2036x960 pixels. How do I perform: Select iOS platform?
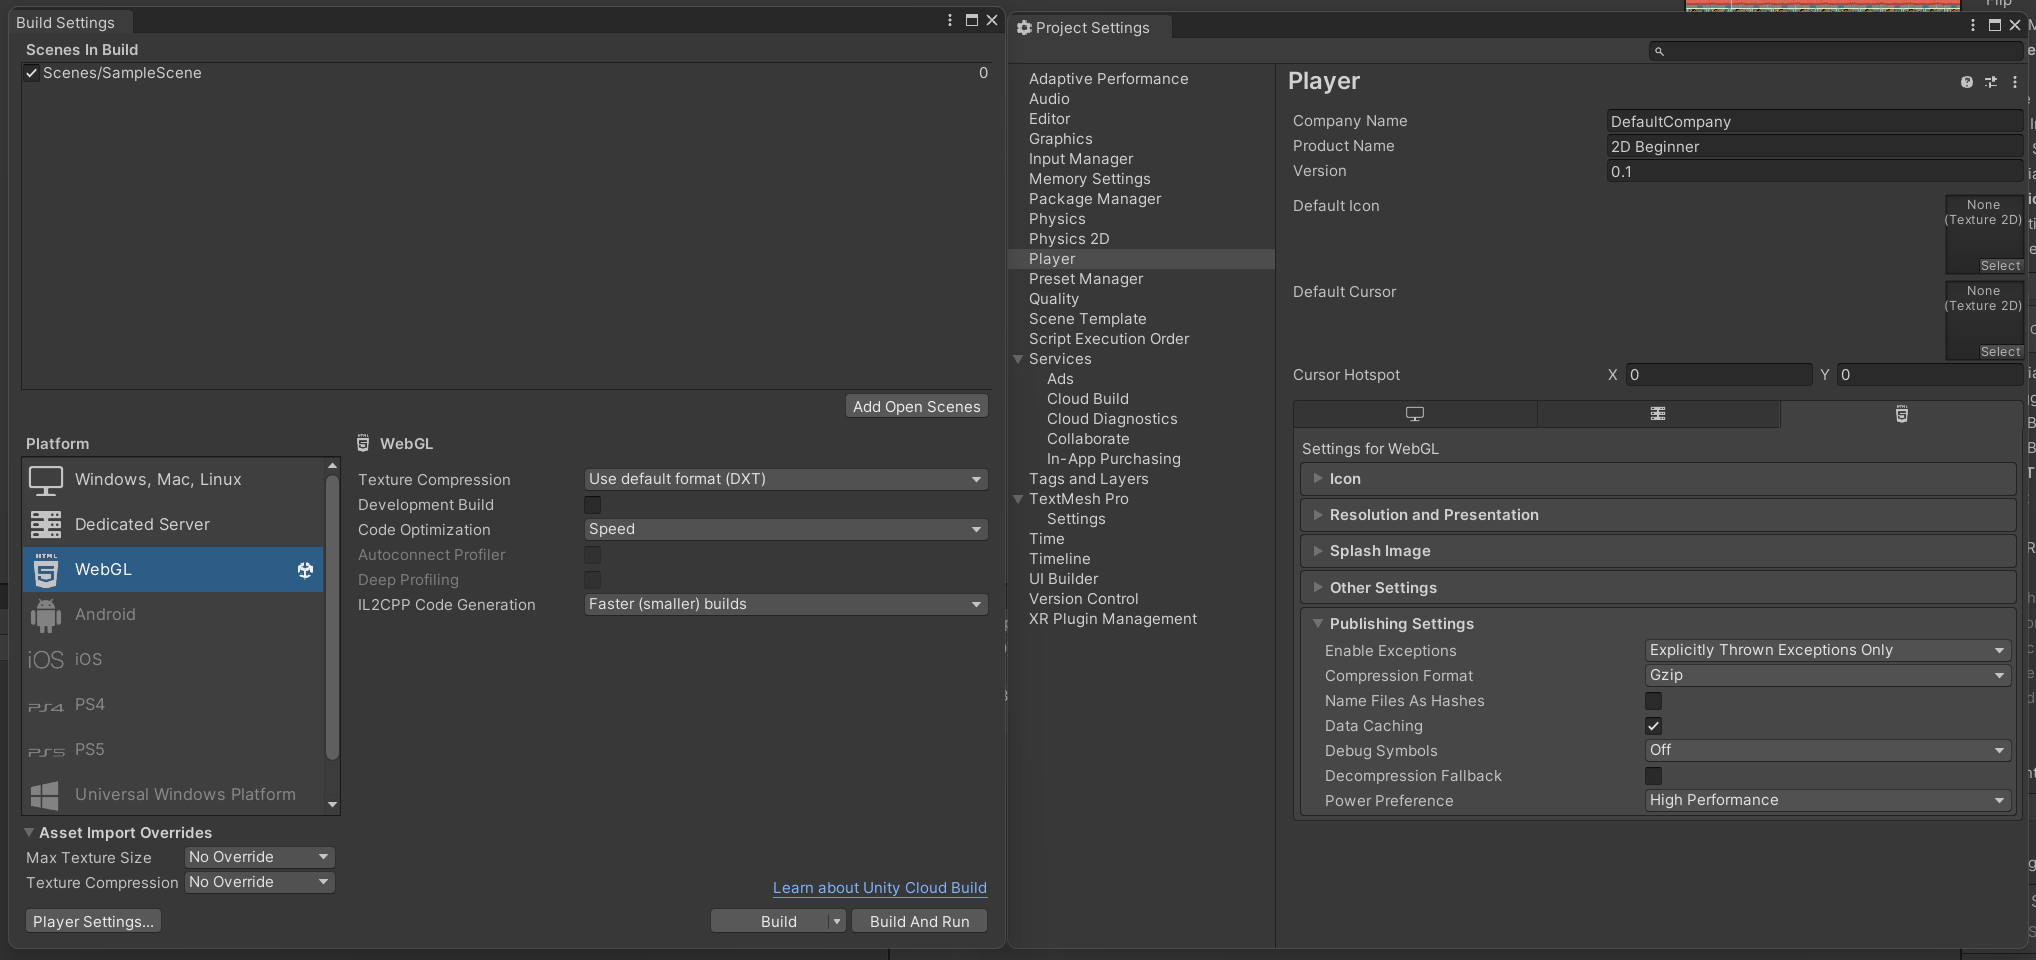[173, 659]
